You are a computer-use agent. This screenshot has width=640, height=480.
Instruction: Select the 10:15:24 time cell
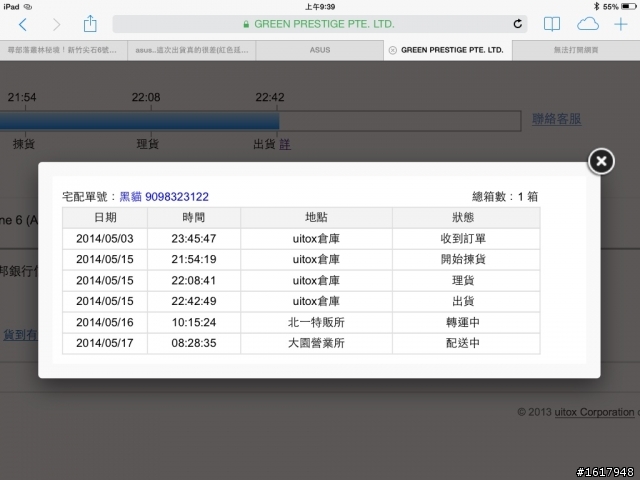point(194,322)
